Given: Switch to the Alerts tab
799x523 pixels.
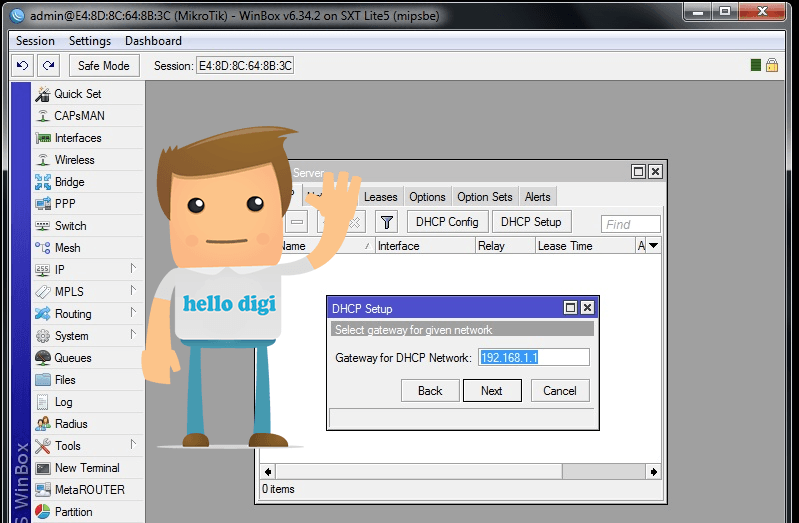Looking at the screenshot, I should (538, 197).
